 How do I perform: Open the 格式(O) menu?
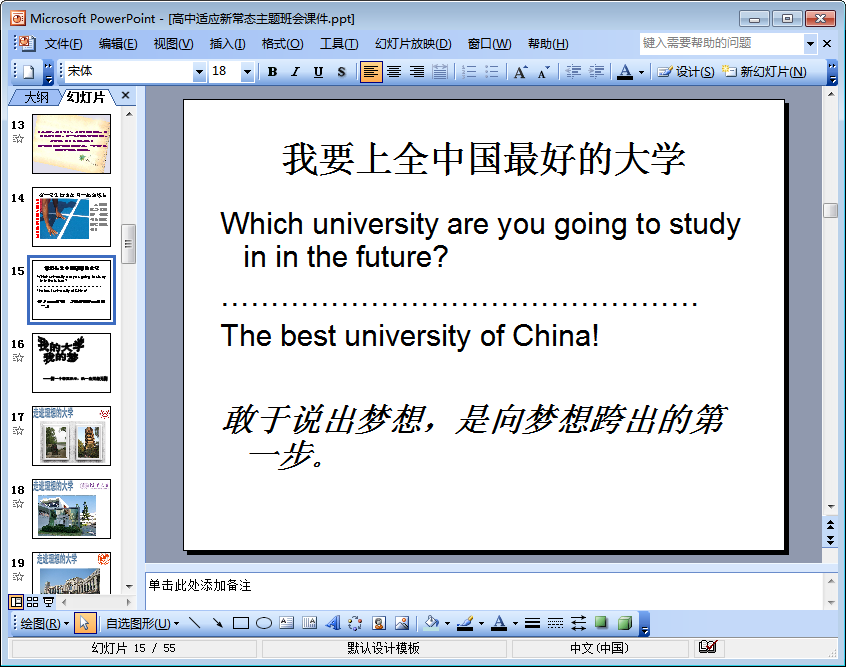[282, 44]
